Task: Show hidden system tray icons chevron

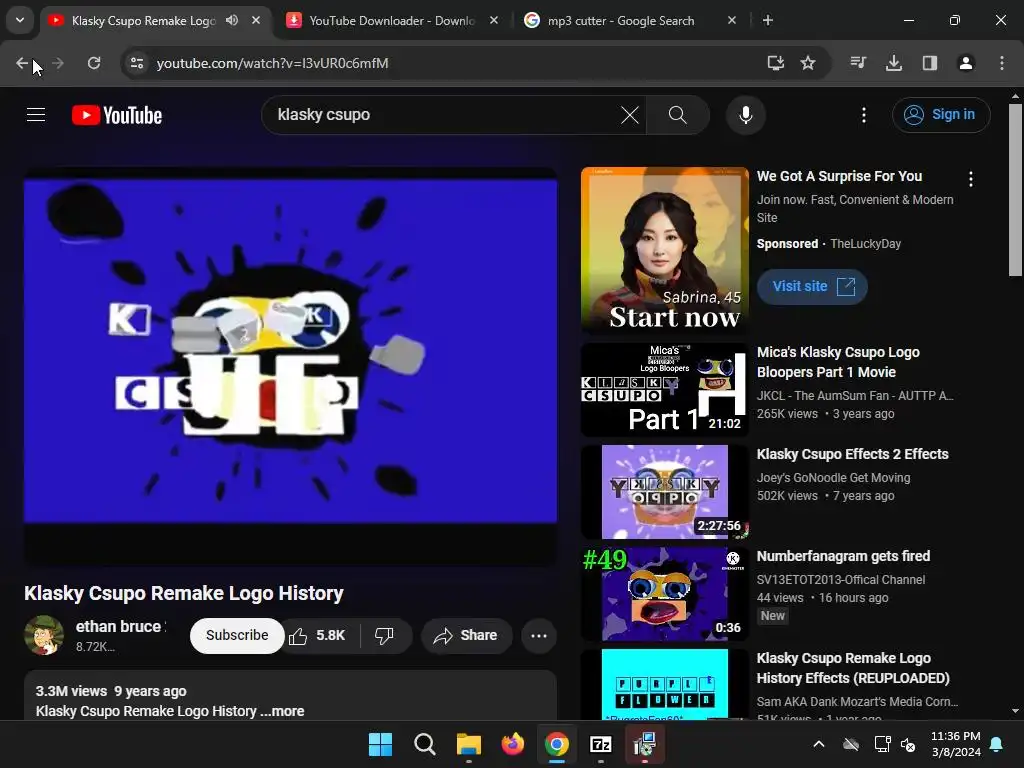Action: pyautogui.click(x=818, y=744)
